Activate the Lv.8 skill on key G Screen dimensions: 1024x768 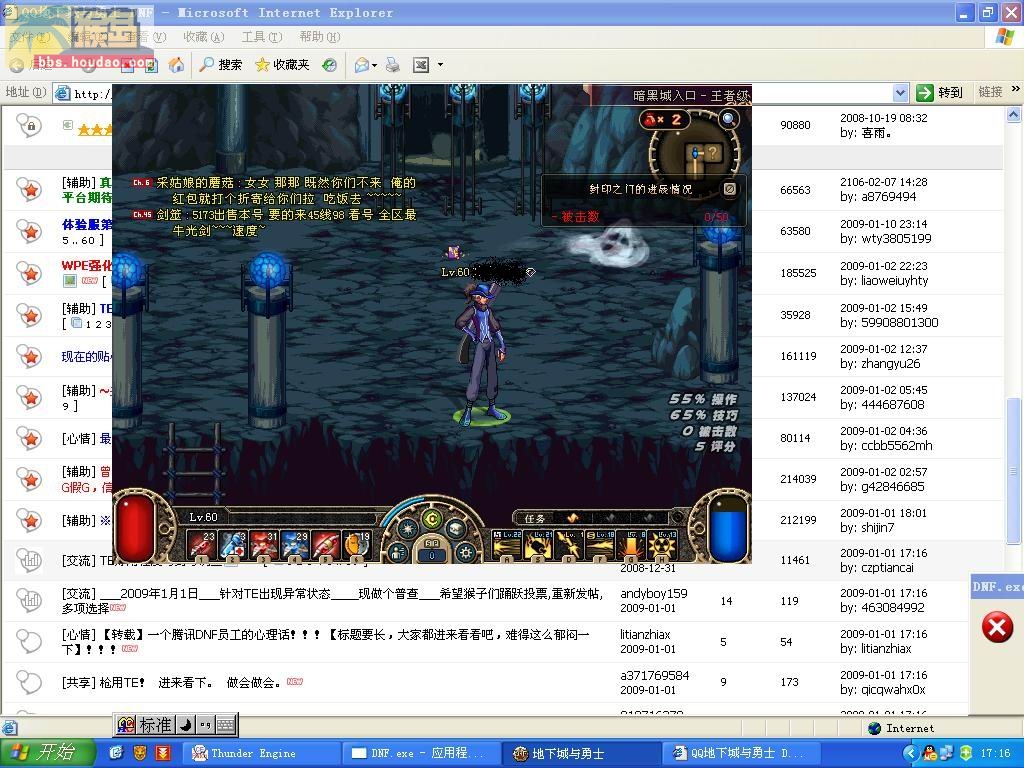[631, 545]
